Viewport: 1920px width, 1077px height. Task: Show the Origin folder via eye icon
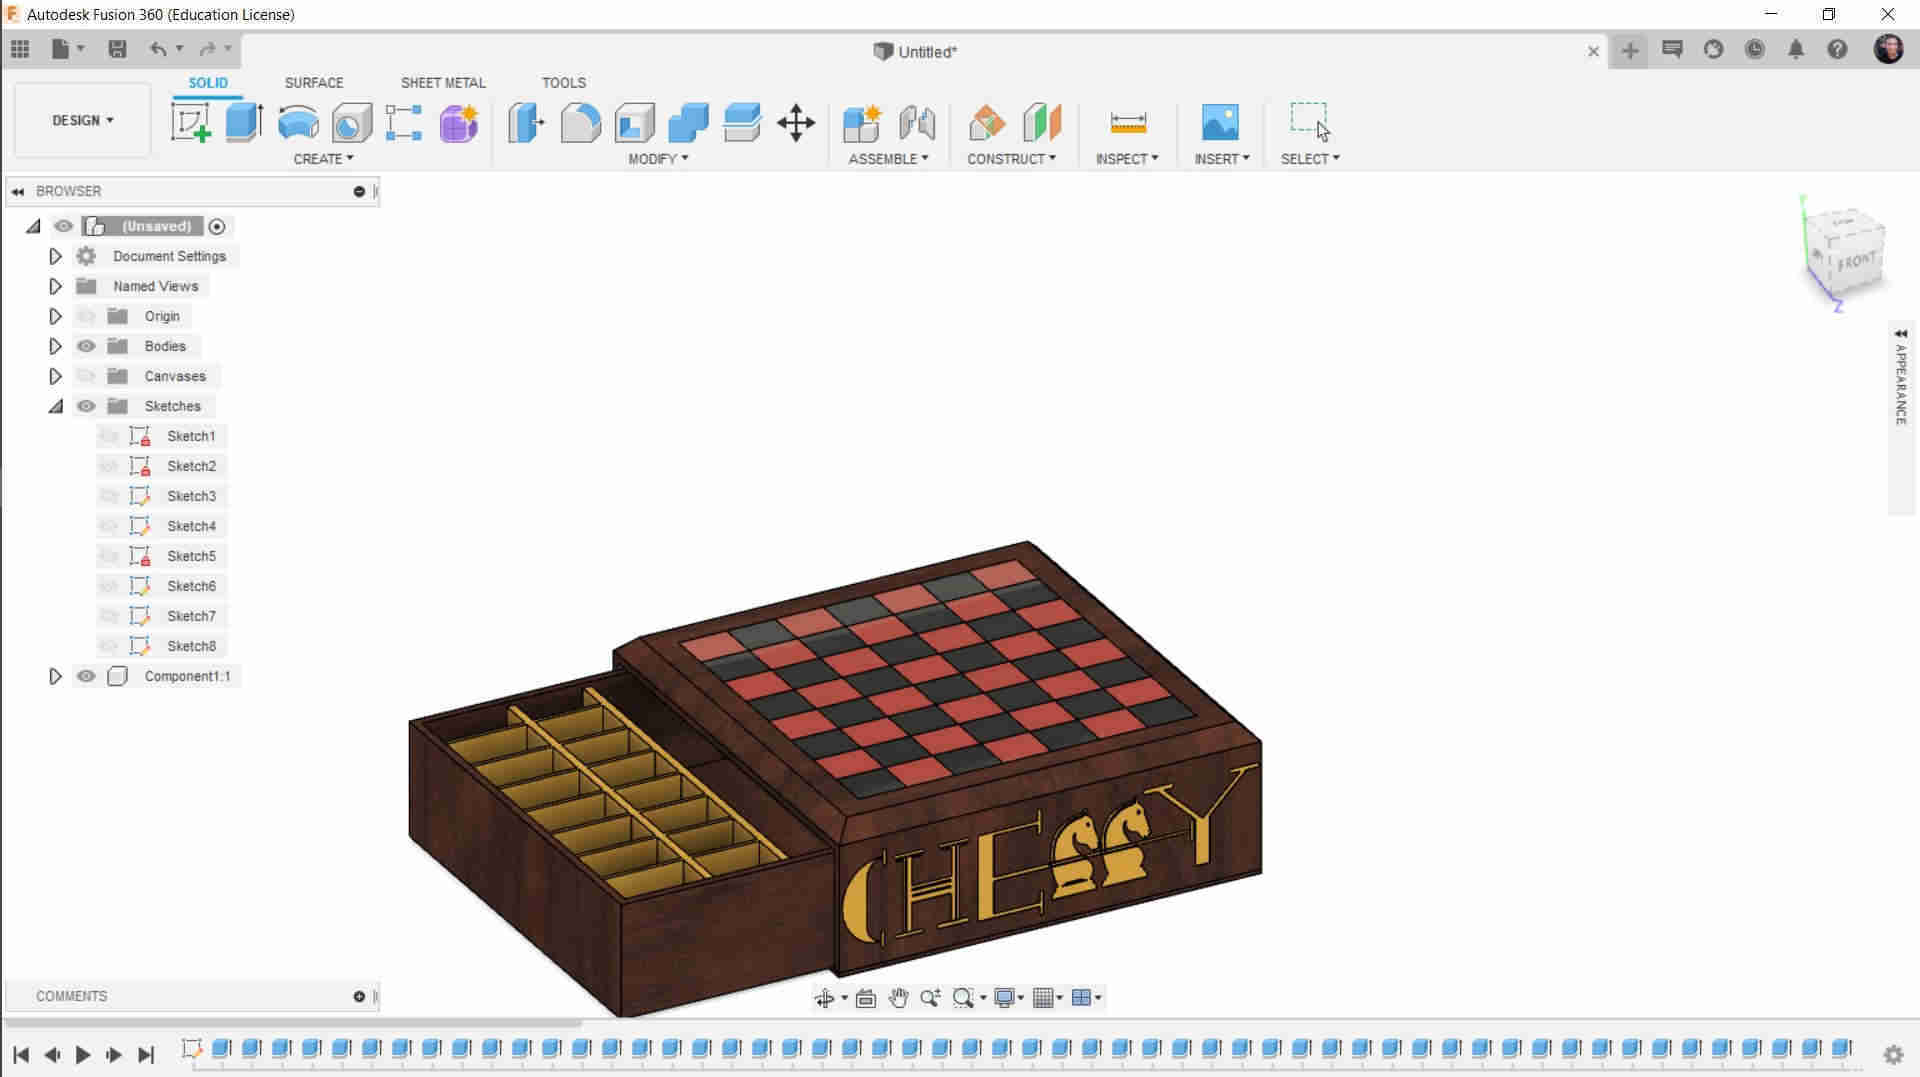pos(87,316)
